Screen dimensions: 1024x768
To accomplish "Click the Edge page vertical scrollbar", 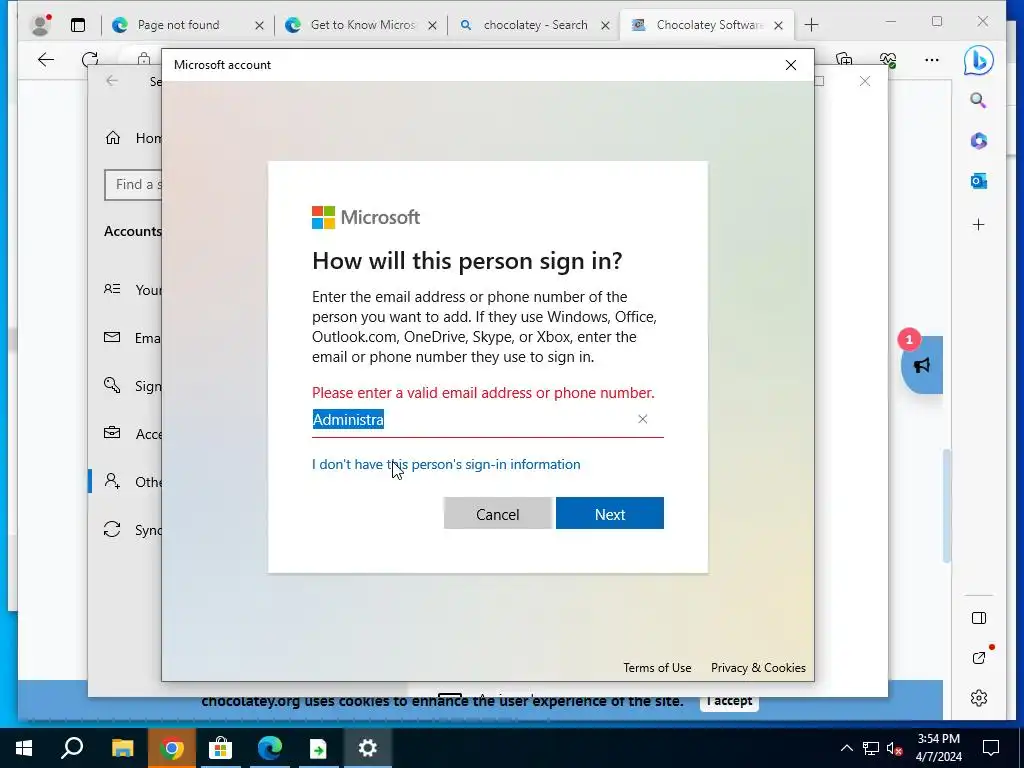I will coord(947,505).
